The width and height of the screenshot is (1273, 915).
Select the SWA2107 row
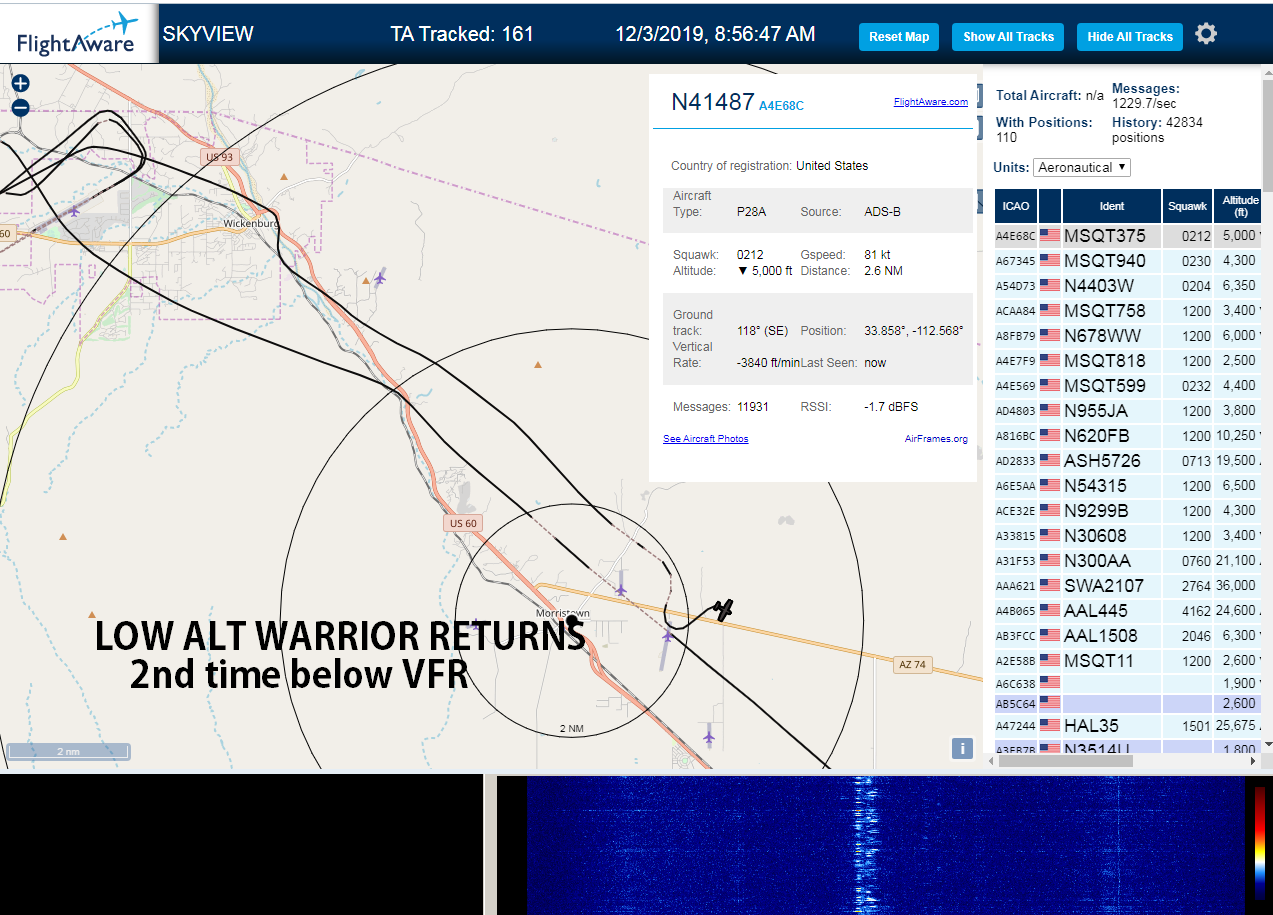point(1128,586)
